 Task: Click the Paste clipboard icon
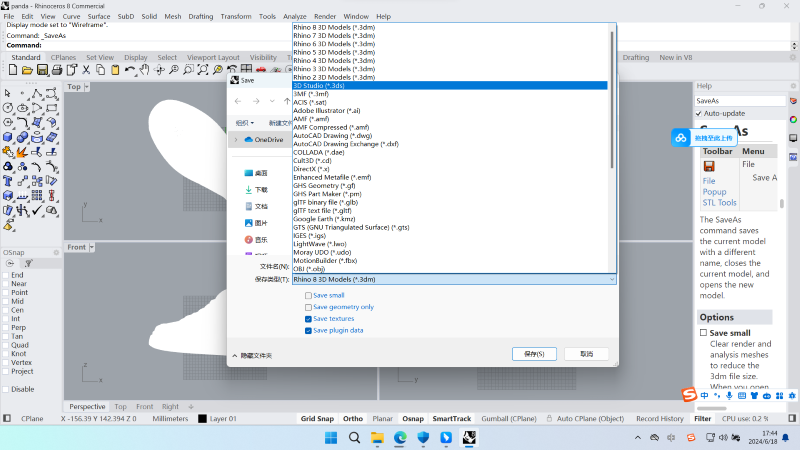point(115,70)
